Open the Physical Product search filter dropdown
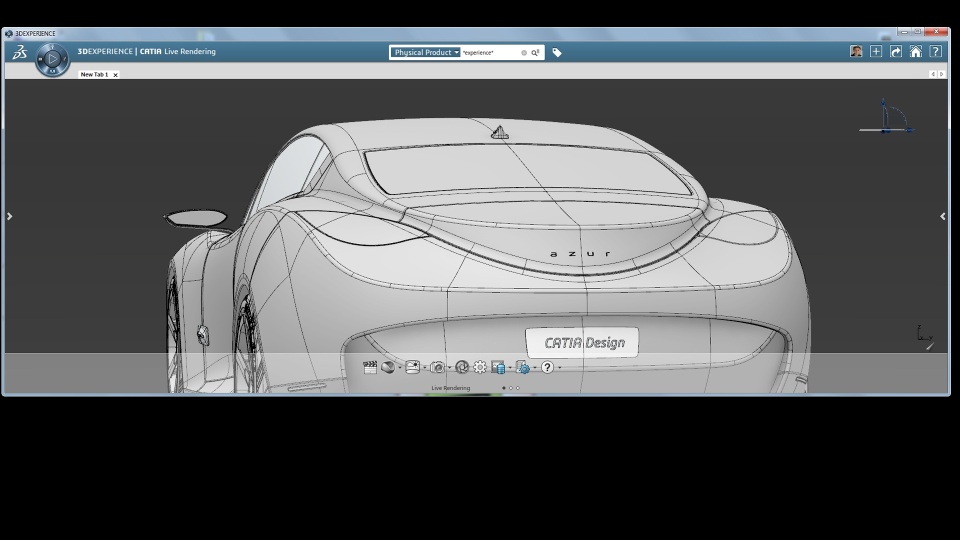 click(426, 53)
